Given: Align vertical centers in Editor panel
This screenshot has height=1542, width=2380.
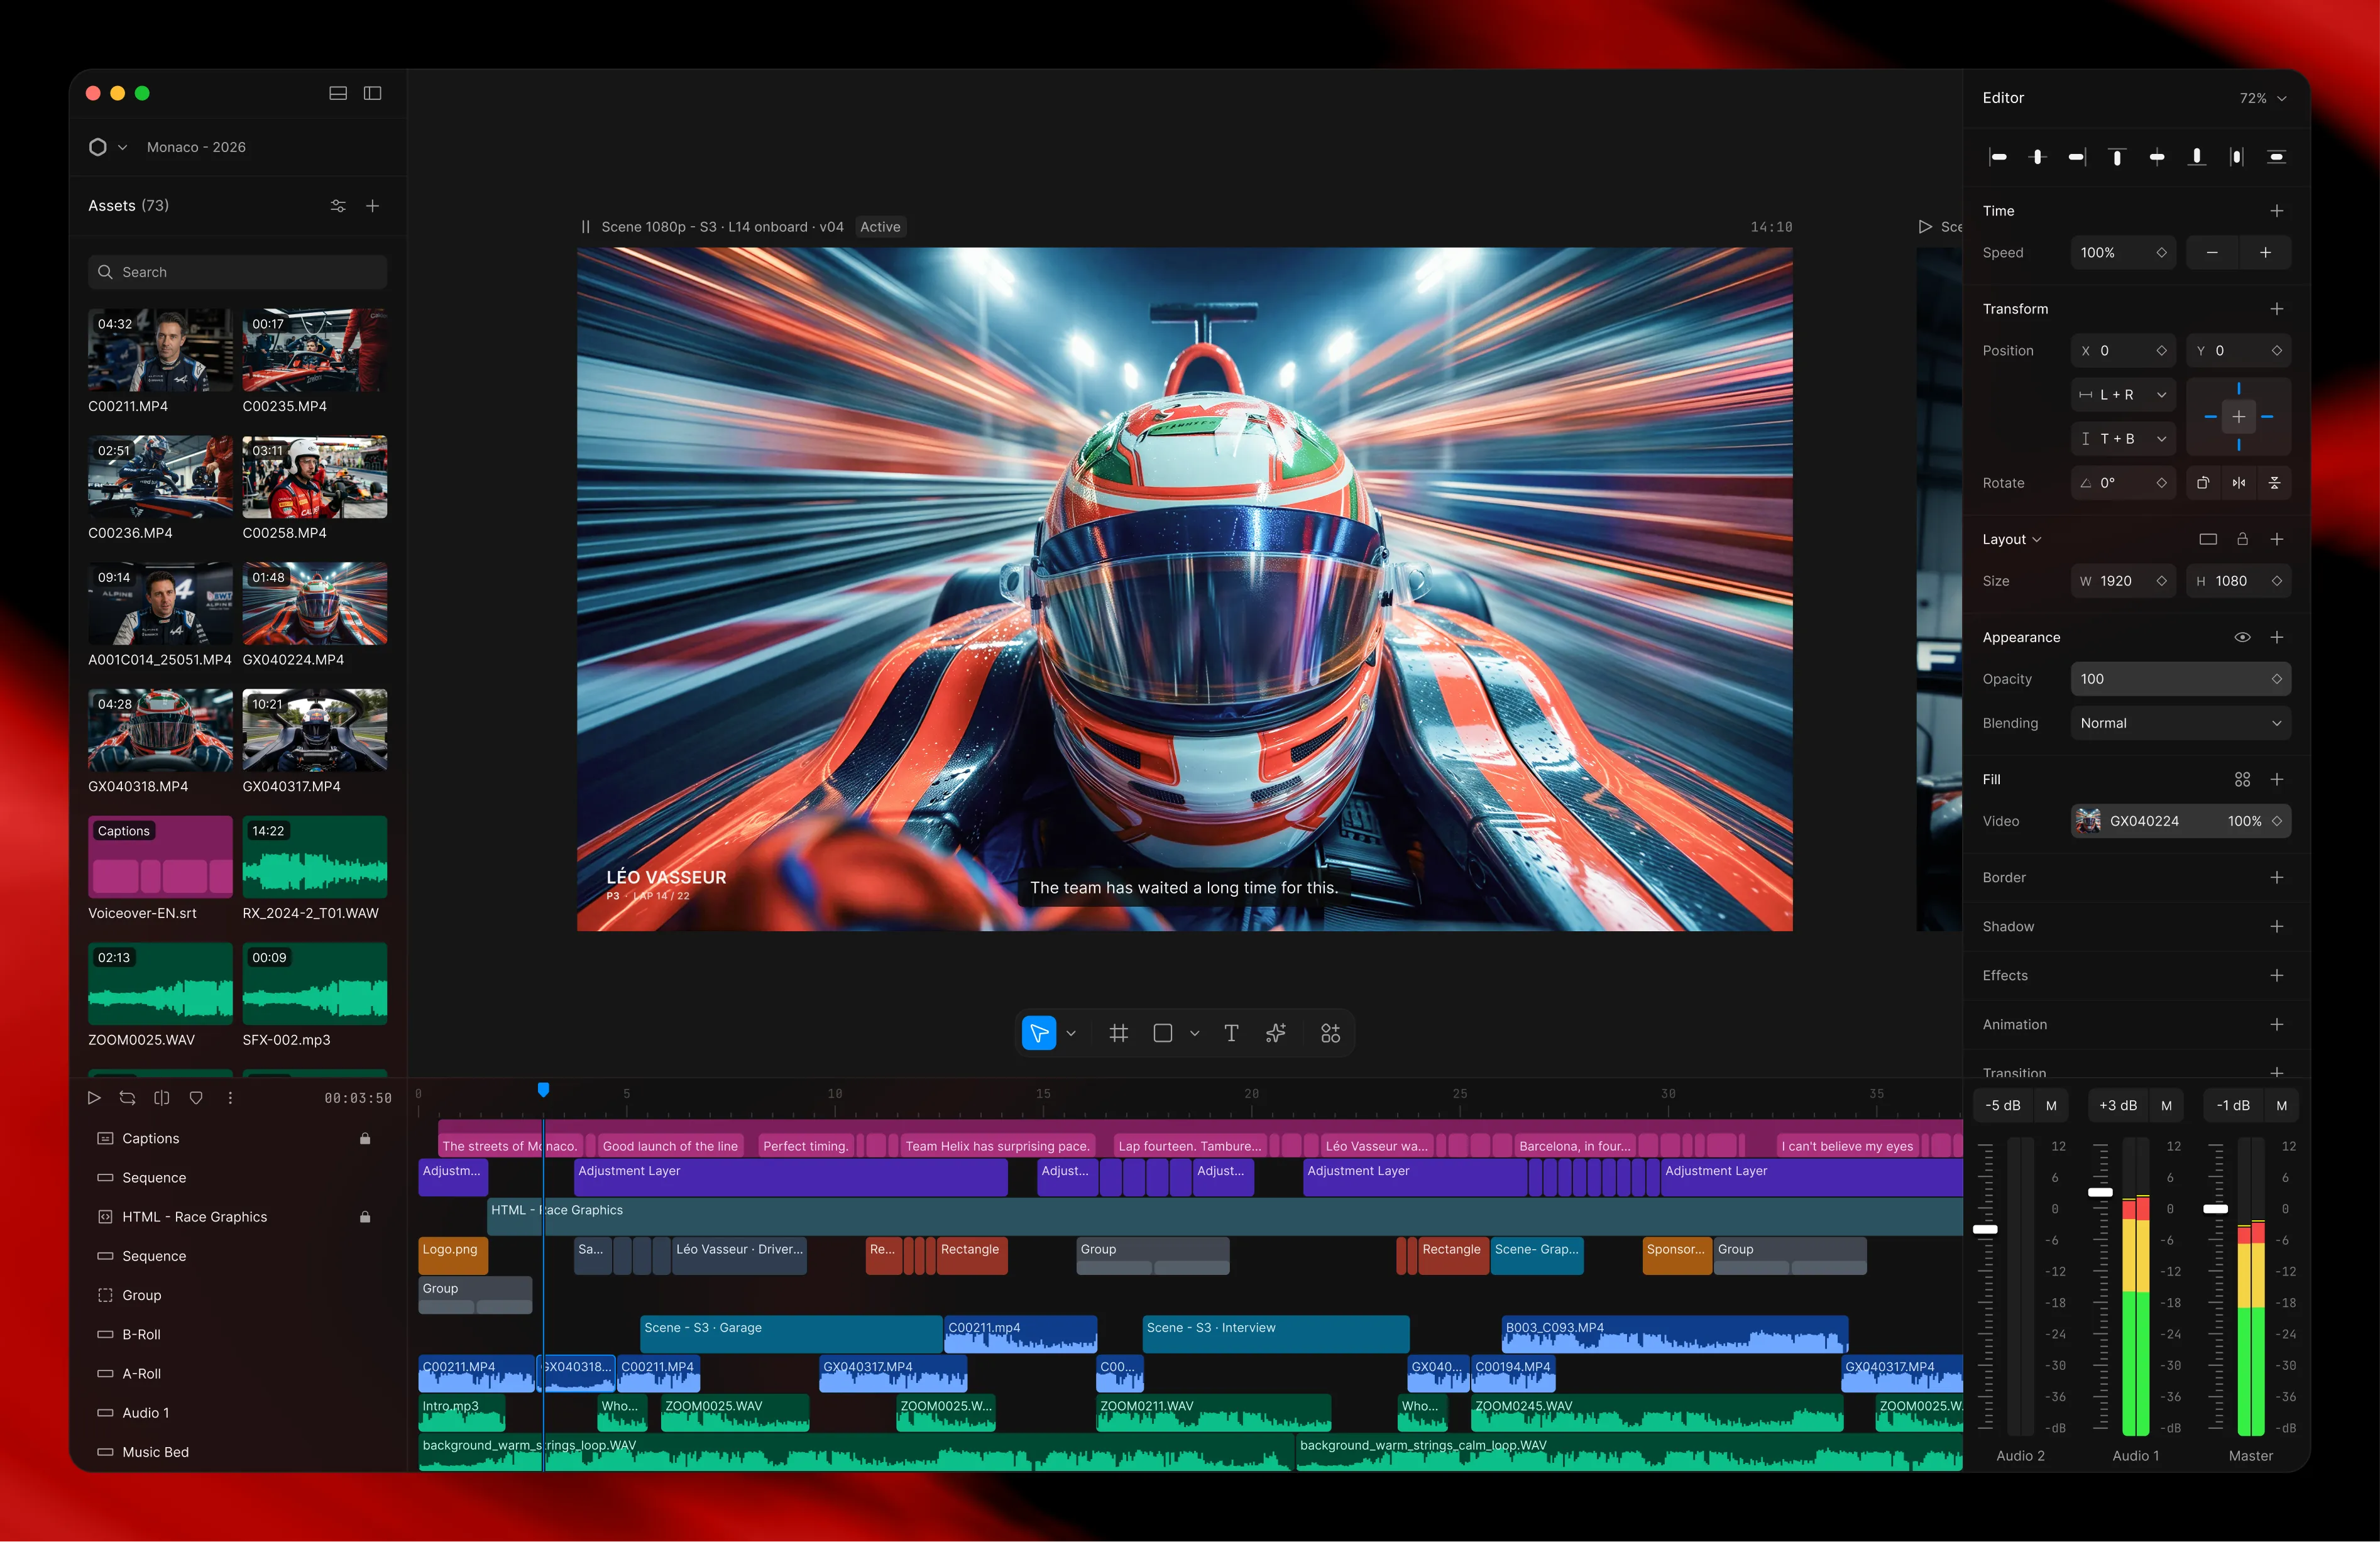Looking at the screenshot, I should click(2157, 157).
